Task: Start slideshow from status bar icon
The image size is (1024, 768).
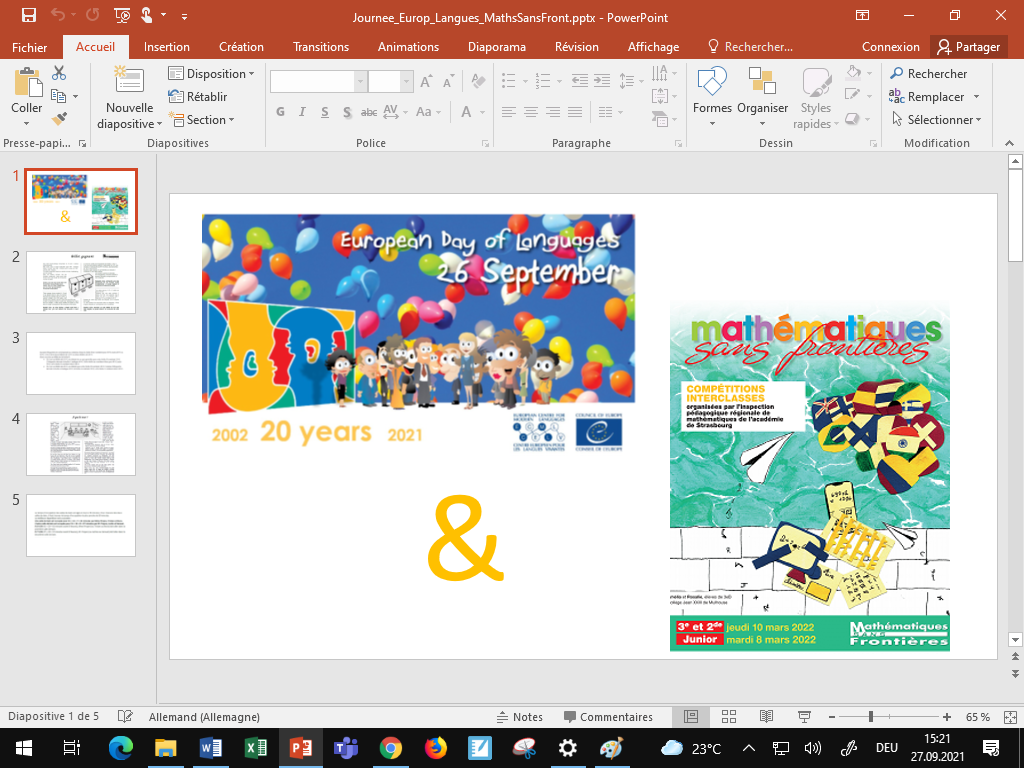Action: click(x=803, y=717)
